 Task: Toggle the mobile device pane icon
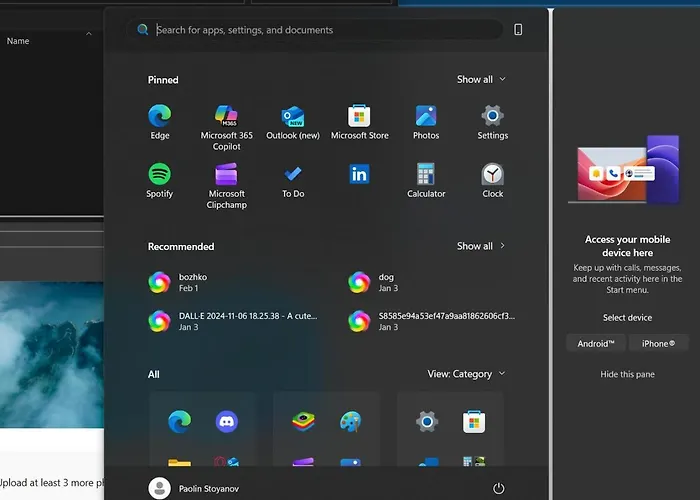click(518, 30)
